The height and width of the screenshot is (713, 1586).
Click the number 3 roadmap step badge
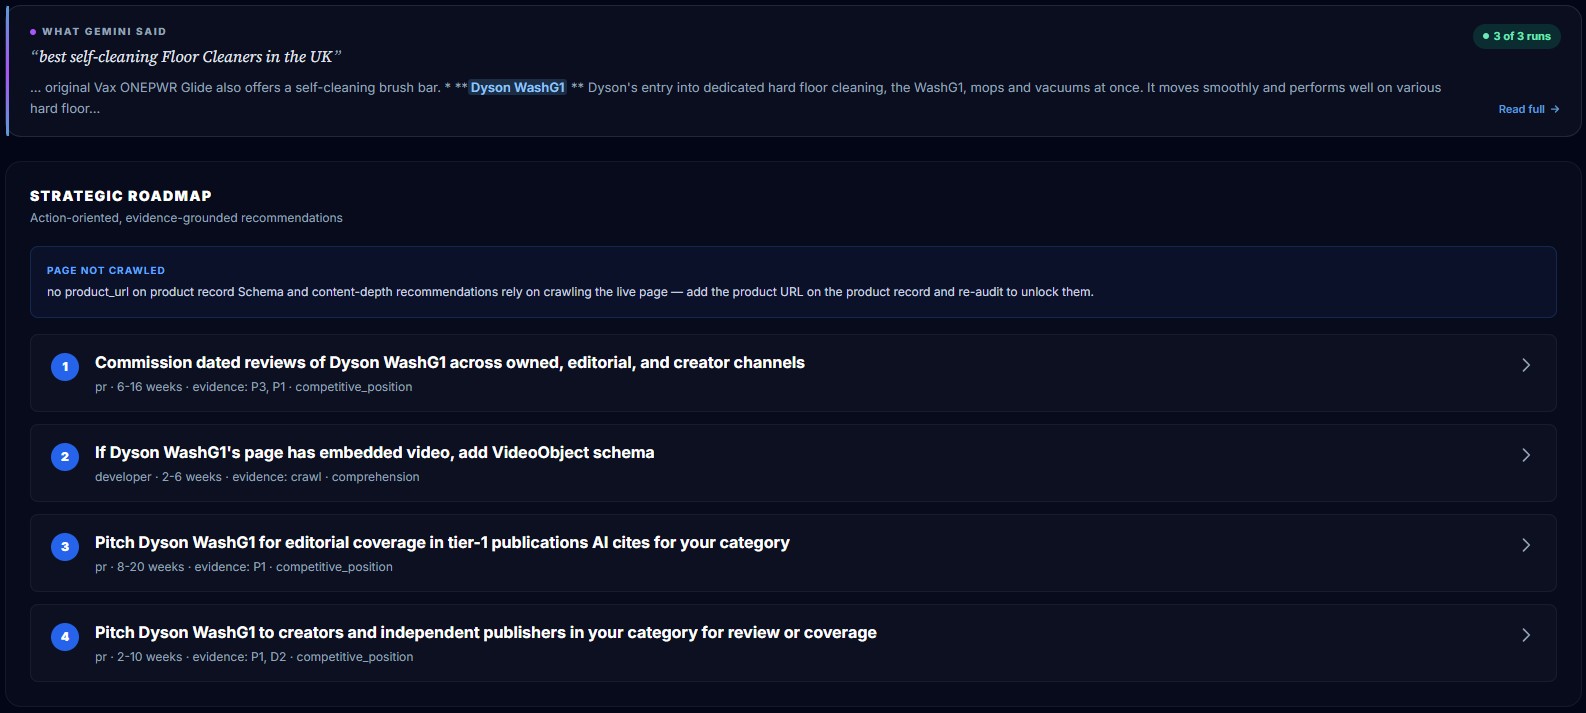click(x=65, y=547)
